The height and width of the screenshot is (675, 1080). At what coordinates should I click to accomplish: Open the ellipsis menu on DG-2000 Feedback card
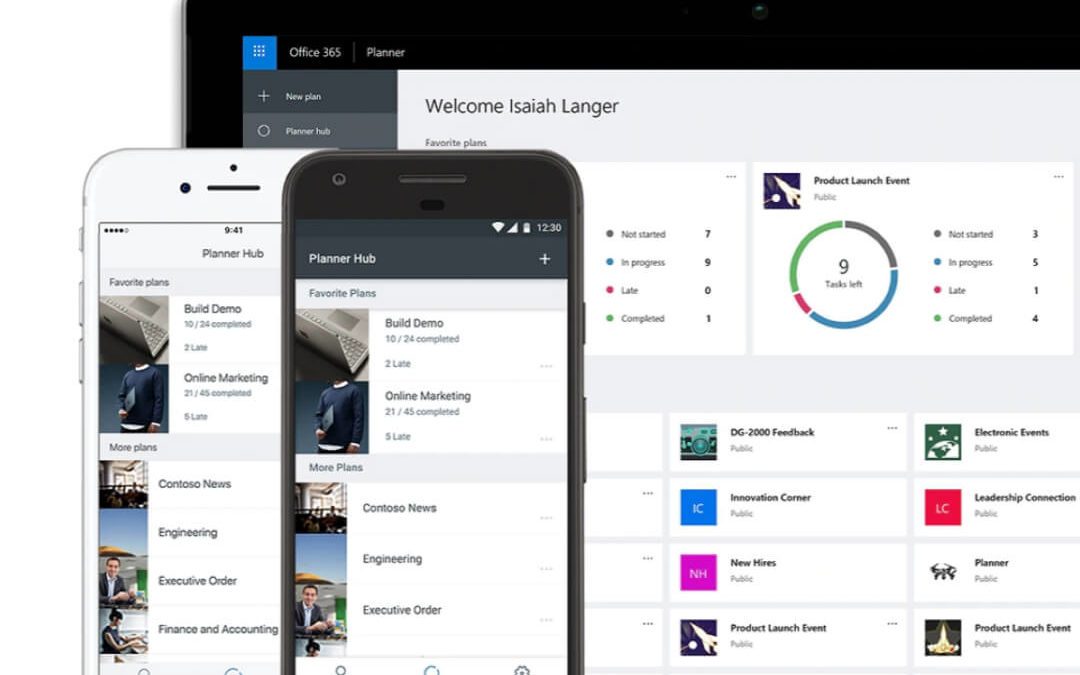pyautogui.click(x=892, y=428)
